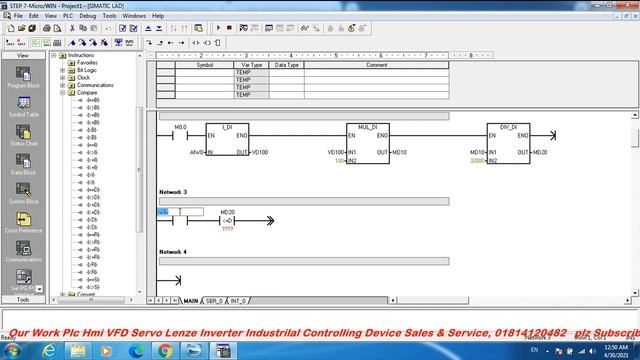Viewport: 640px width, 360px height.
Task: Collapse the Compare folder
Action: 62,93
